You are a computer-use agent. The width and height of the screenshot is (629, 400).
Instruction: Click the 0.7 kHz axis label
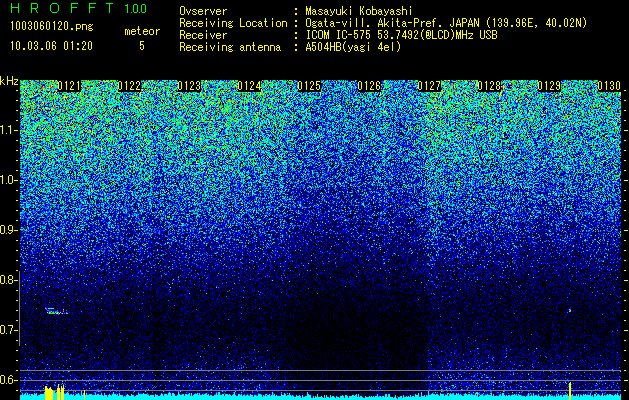(x=7, y=330)
